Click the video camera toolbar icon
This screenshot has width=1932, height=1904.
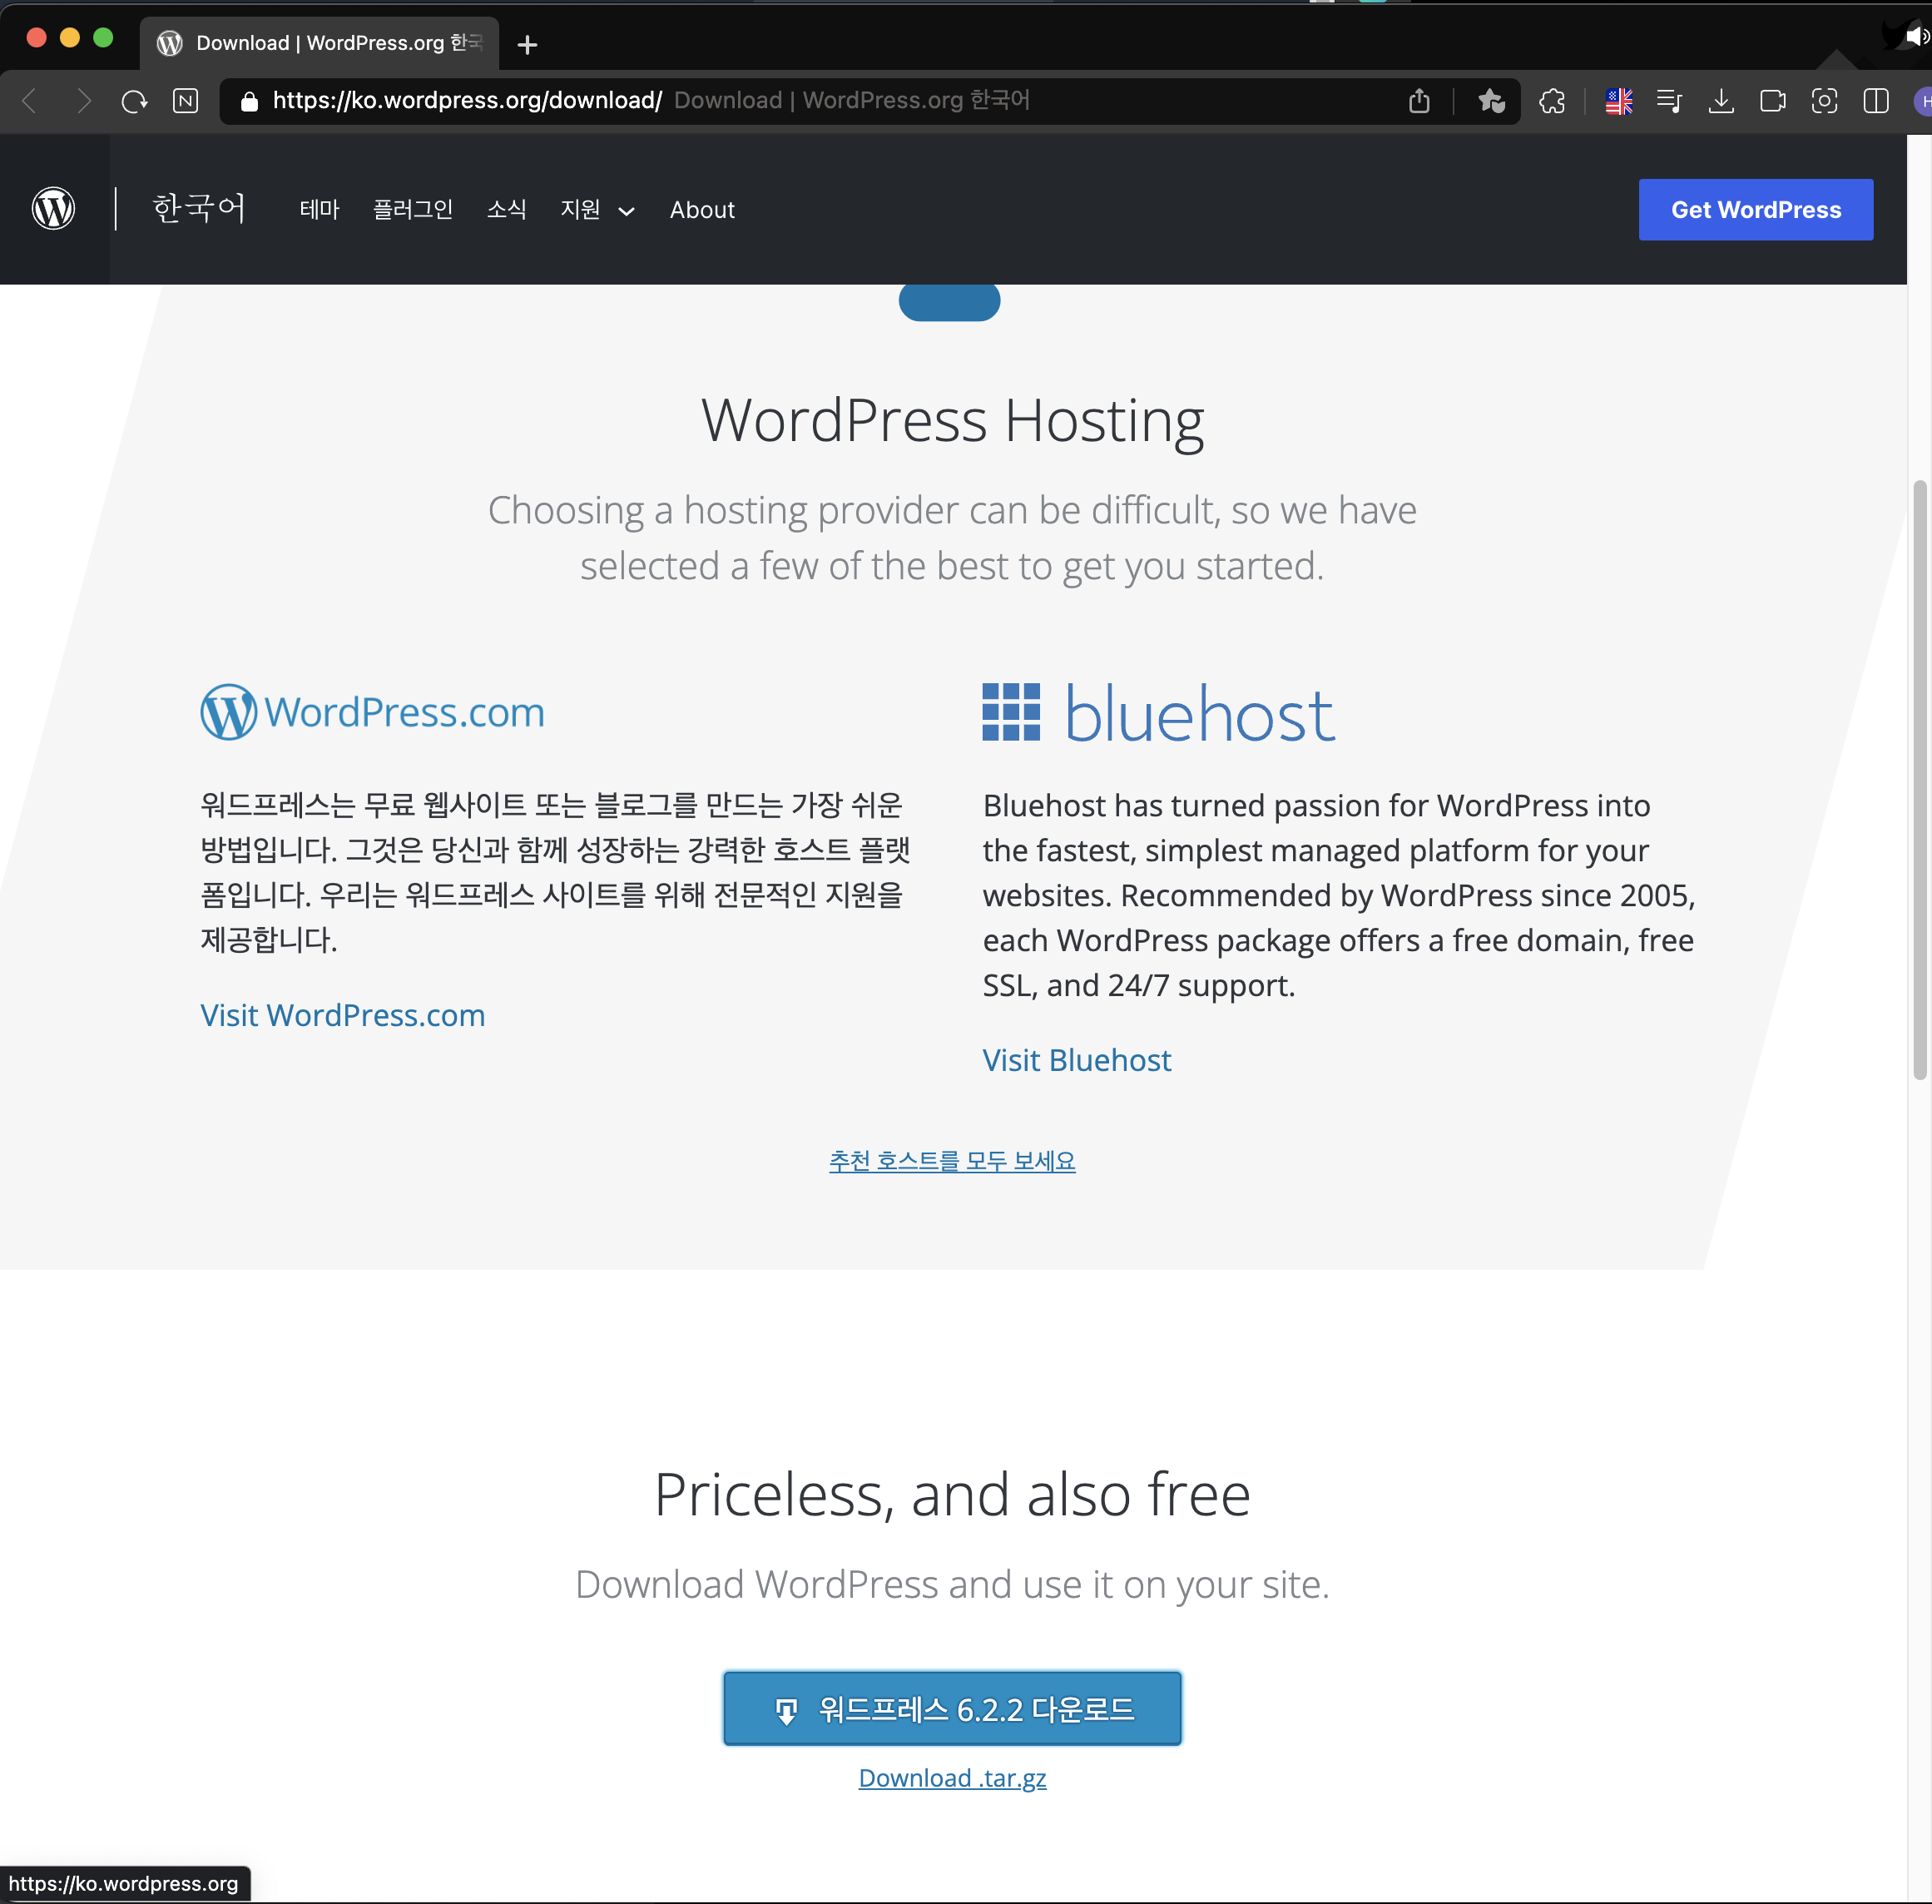point(1772,101)
